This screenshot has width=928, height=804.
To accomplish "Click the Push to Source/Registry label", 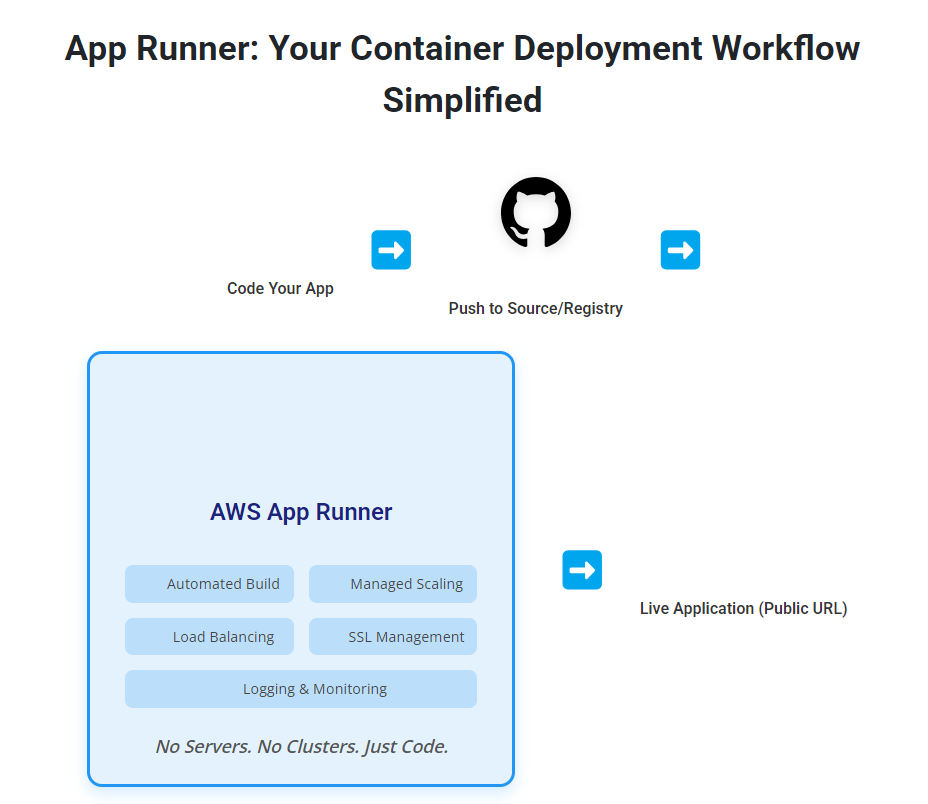I will [x=536, y=308].
